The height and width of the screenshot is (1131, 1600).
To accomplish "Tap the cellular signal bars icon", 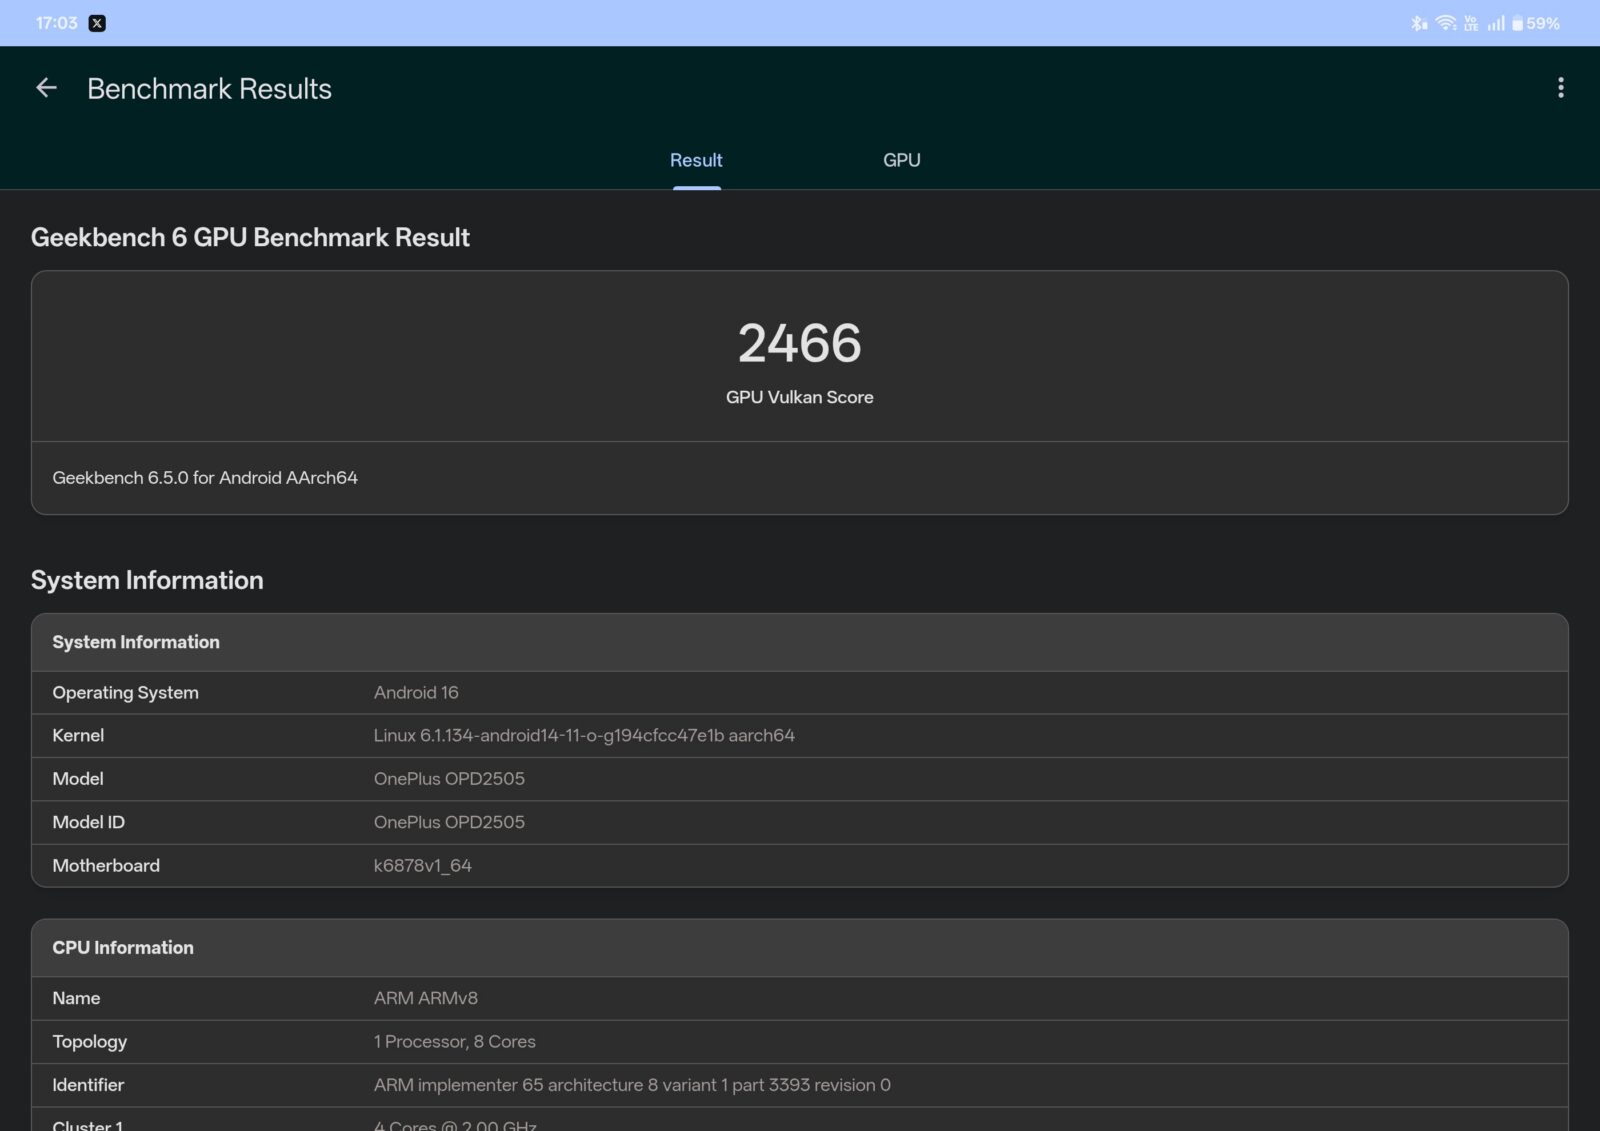I will (x=1496, y=23).
